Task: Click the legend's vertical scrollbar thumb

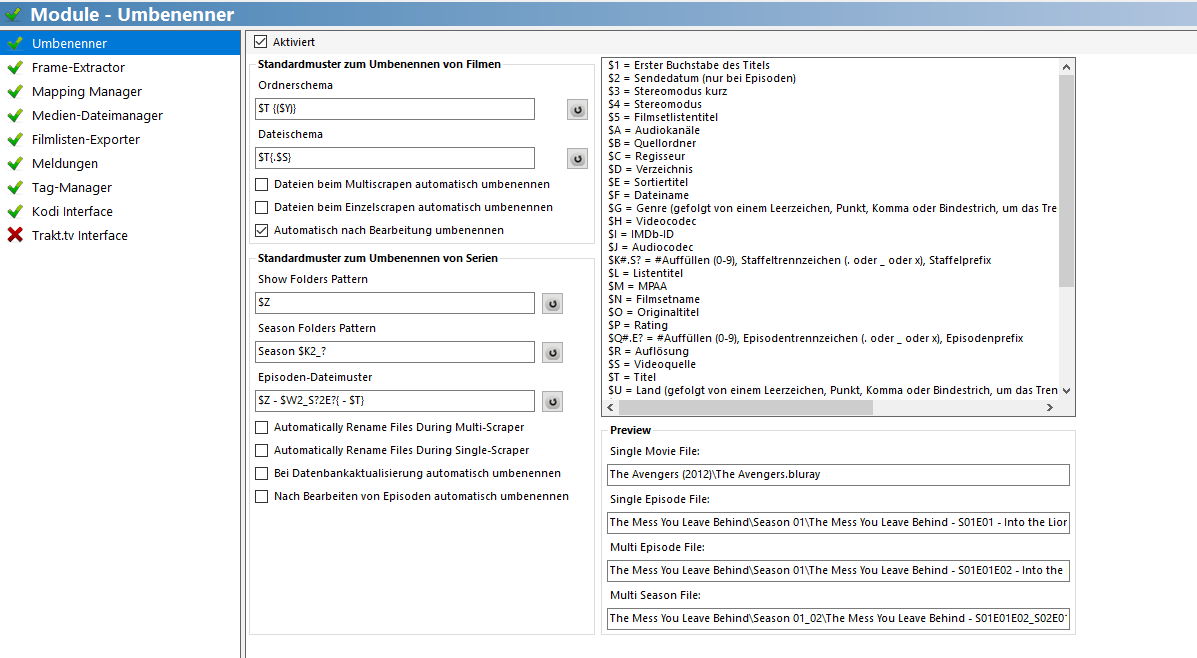Action: point(1066,181)
